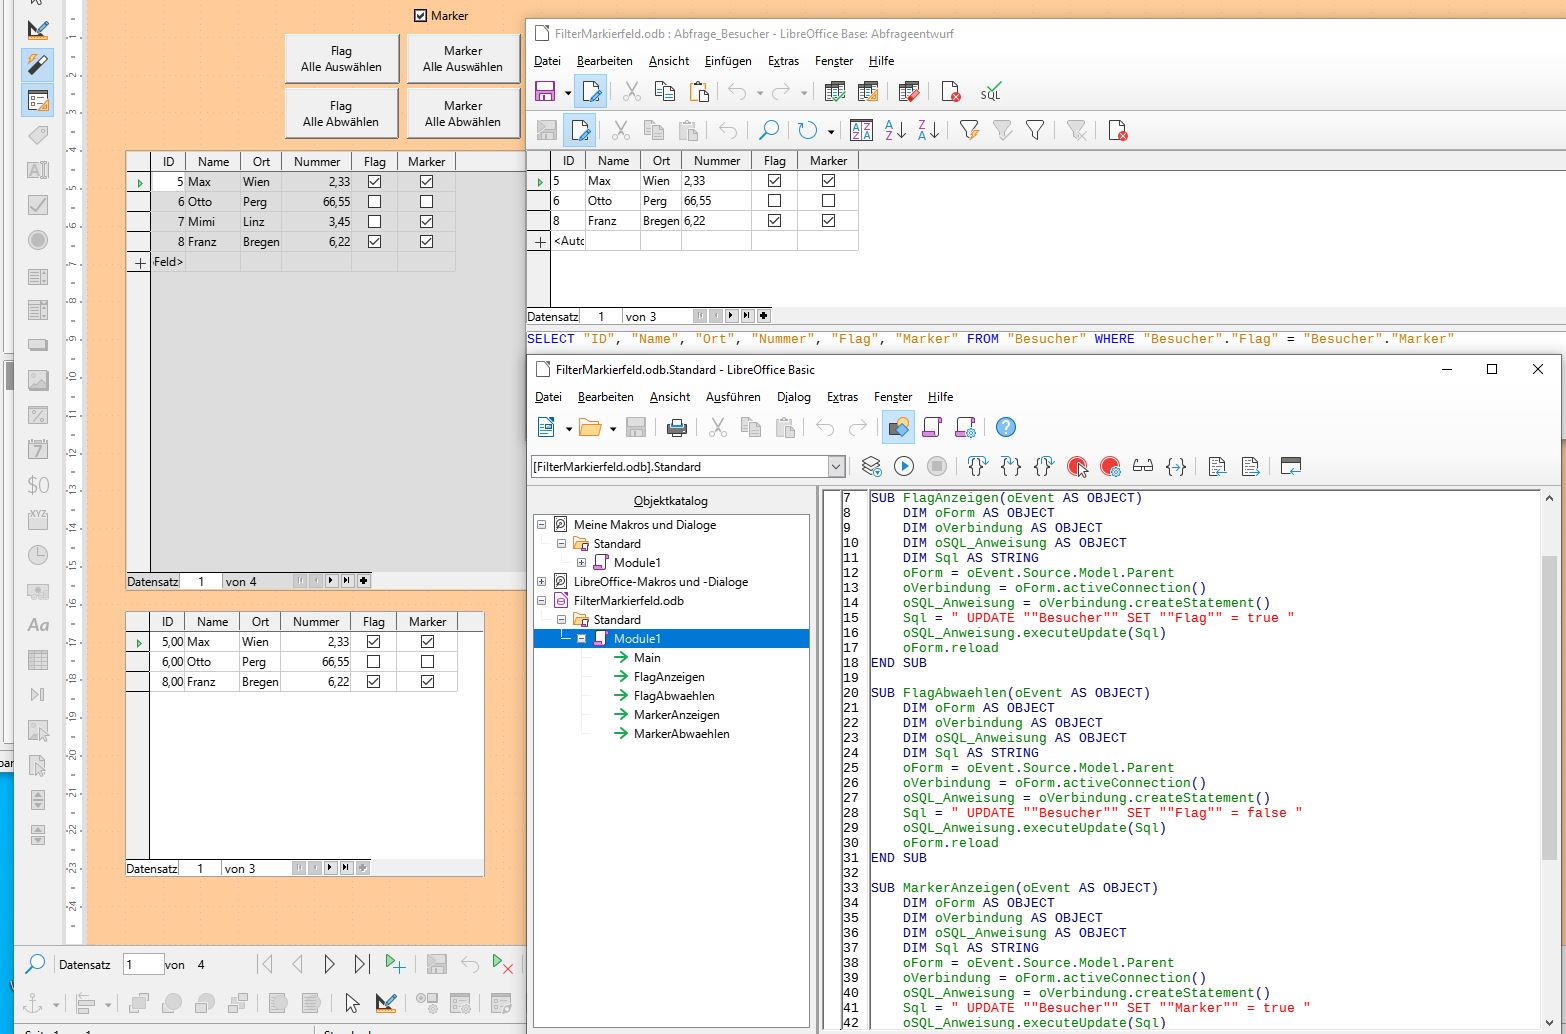
Task: Collapse Module1 node under FilterMarkierfeld.odb
Action: pyautogui.click(x=581, y=638)
